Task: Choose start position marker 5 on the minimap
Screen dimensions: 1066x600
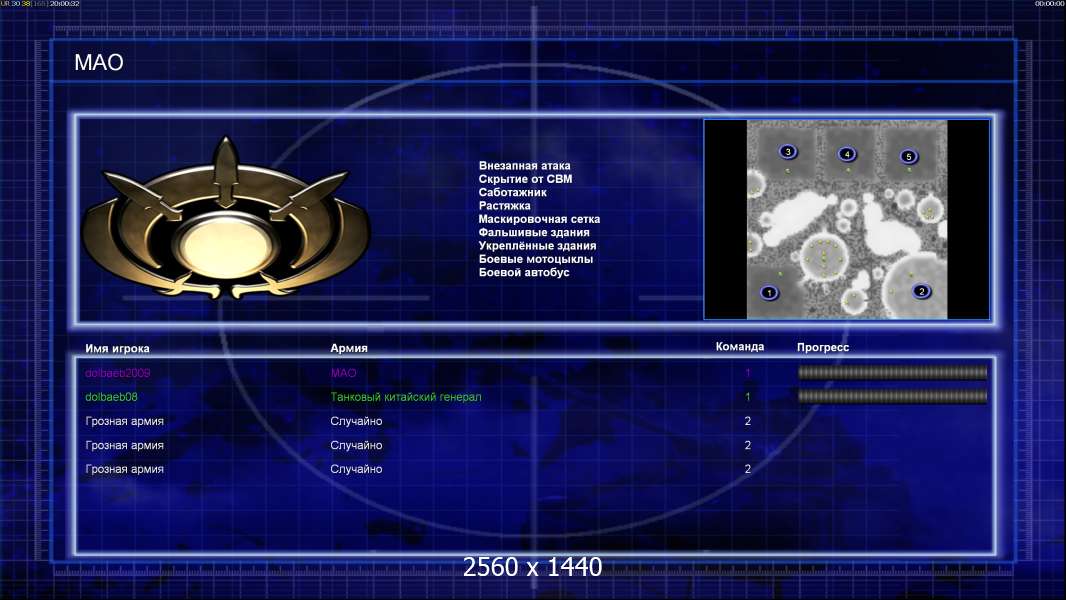Action: (909, 156)
